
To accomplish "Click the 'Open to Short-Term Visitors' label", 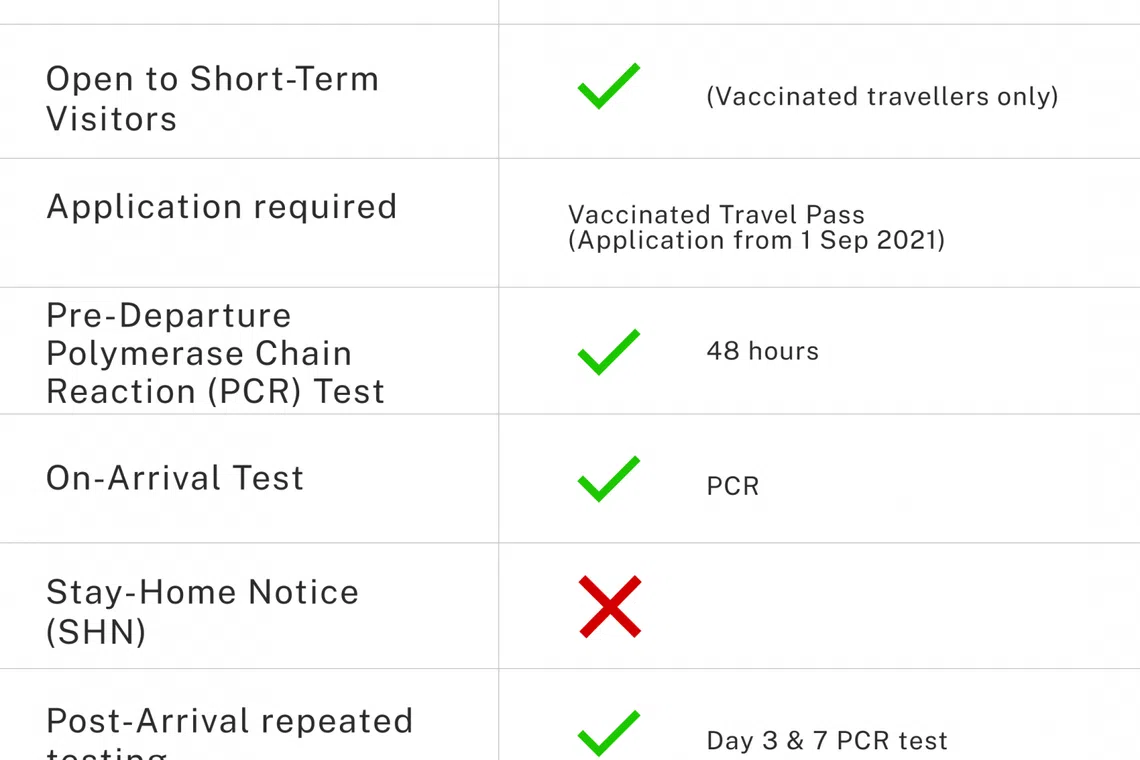I will point(212,79).
